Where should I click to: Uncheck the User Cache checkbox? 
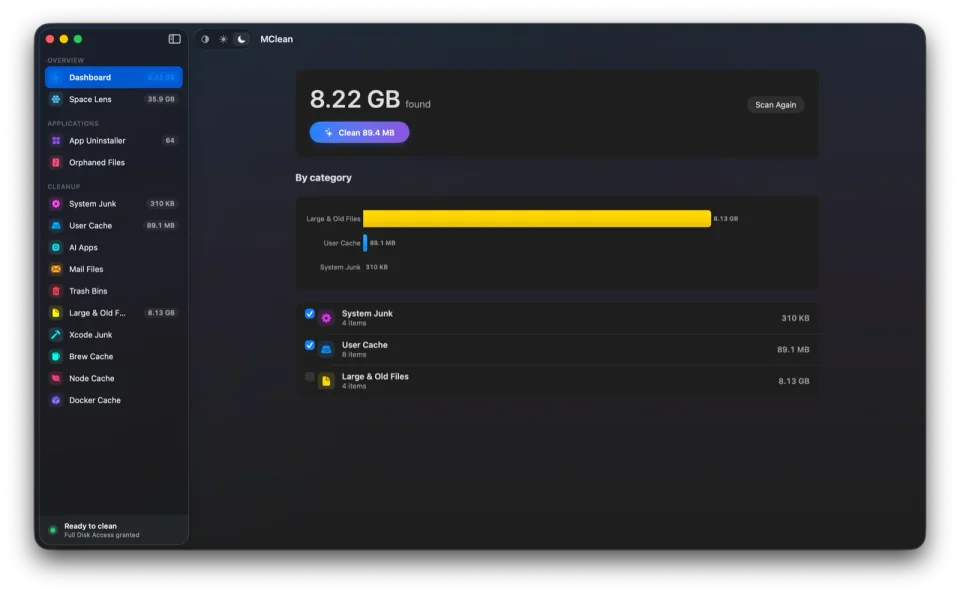pyautogui.click(x=310, y=345)
